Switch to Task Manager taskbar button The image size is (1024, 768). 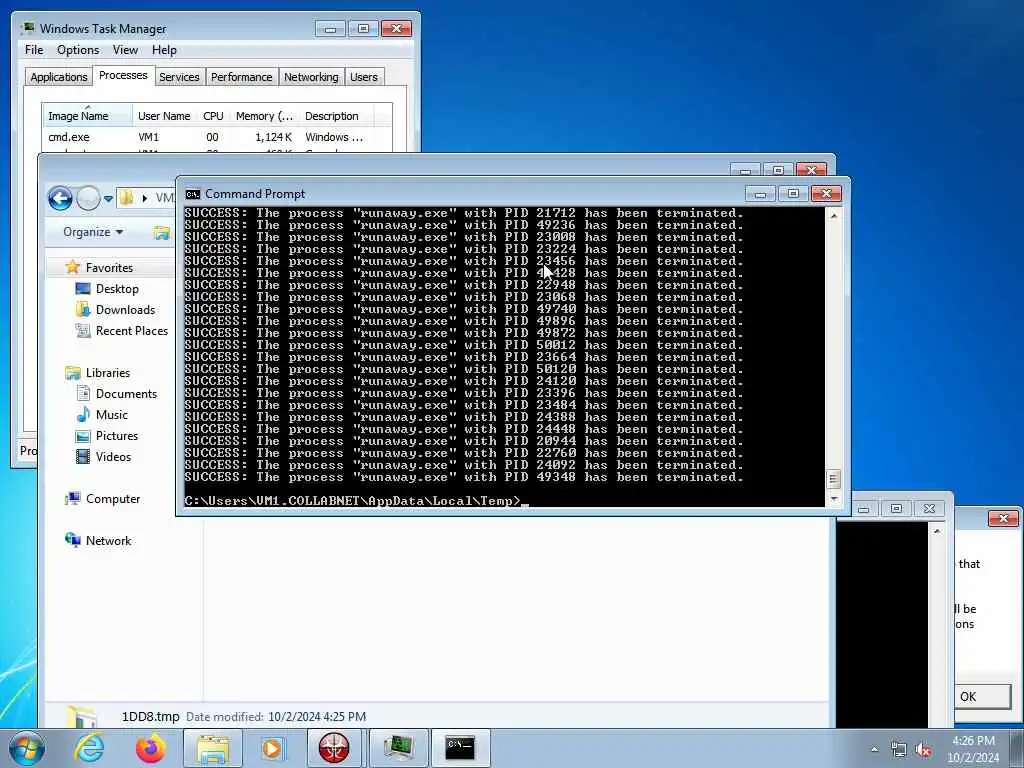click(x=398, y=748)
